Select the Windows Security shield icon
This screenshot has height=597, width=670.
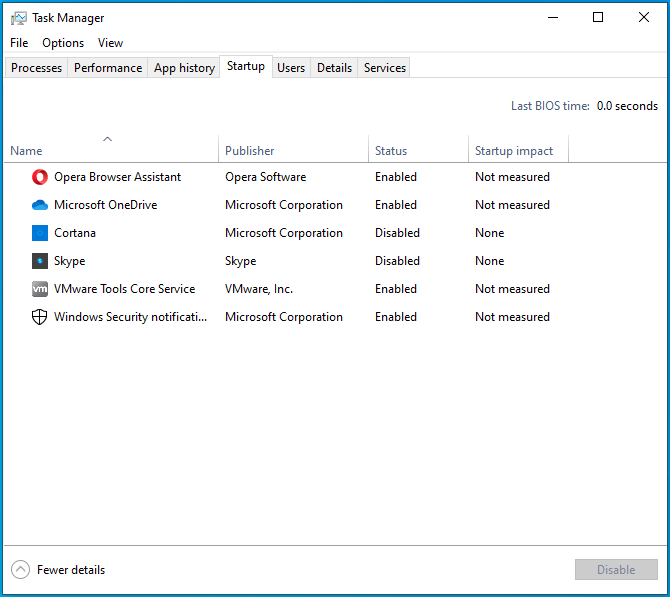click(x=40, y=317)
